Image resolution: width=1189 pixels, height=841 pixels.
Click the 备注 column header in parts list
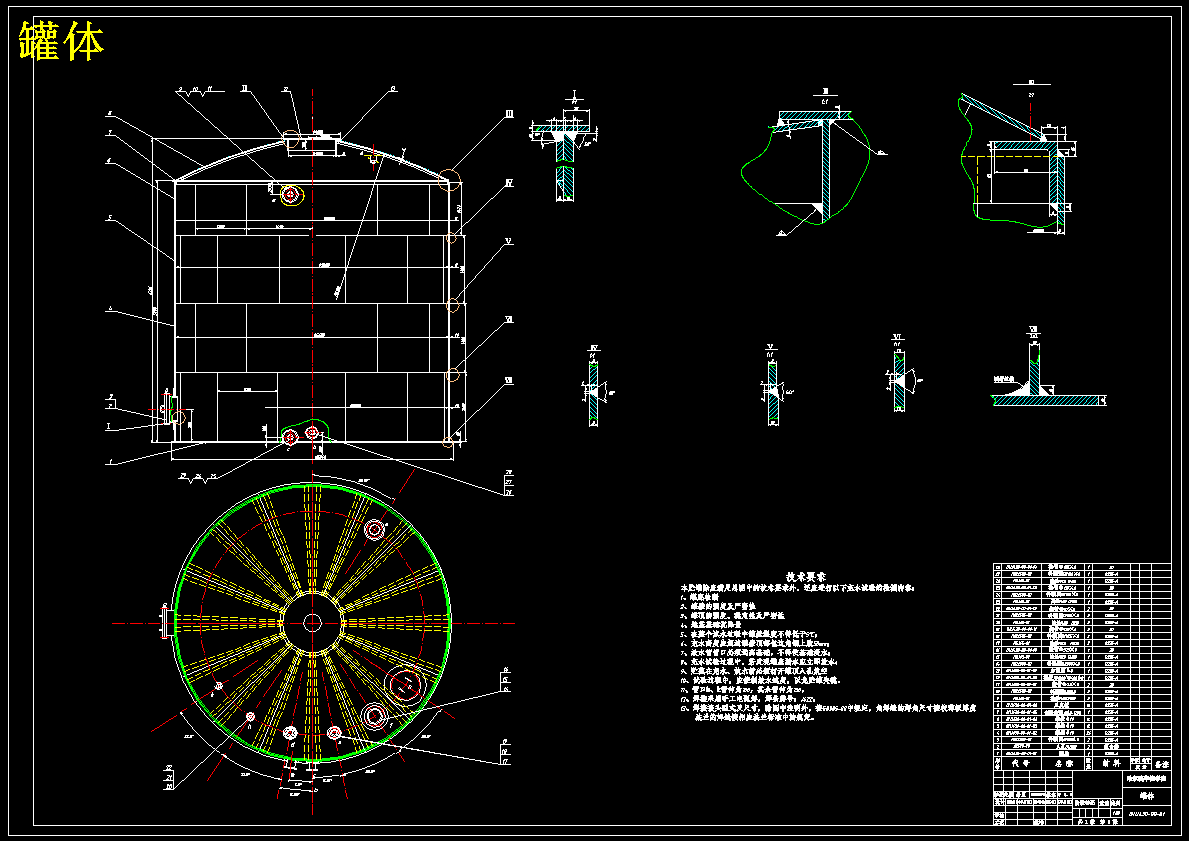[x=1162, y=765]
